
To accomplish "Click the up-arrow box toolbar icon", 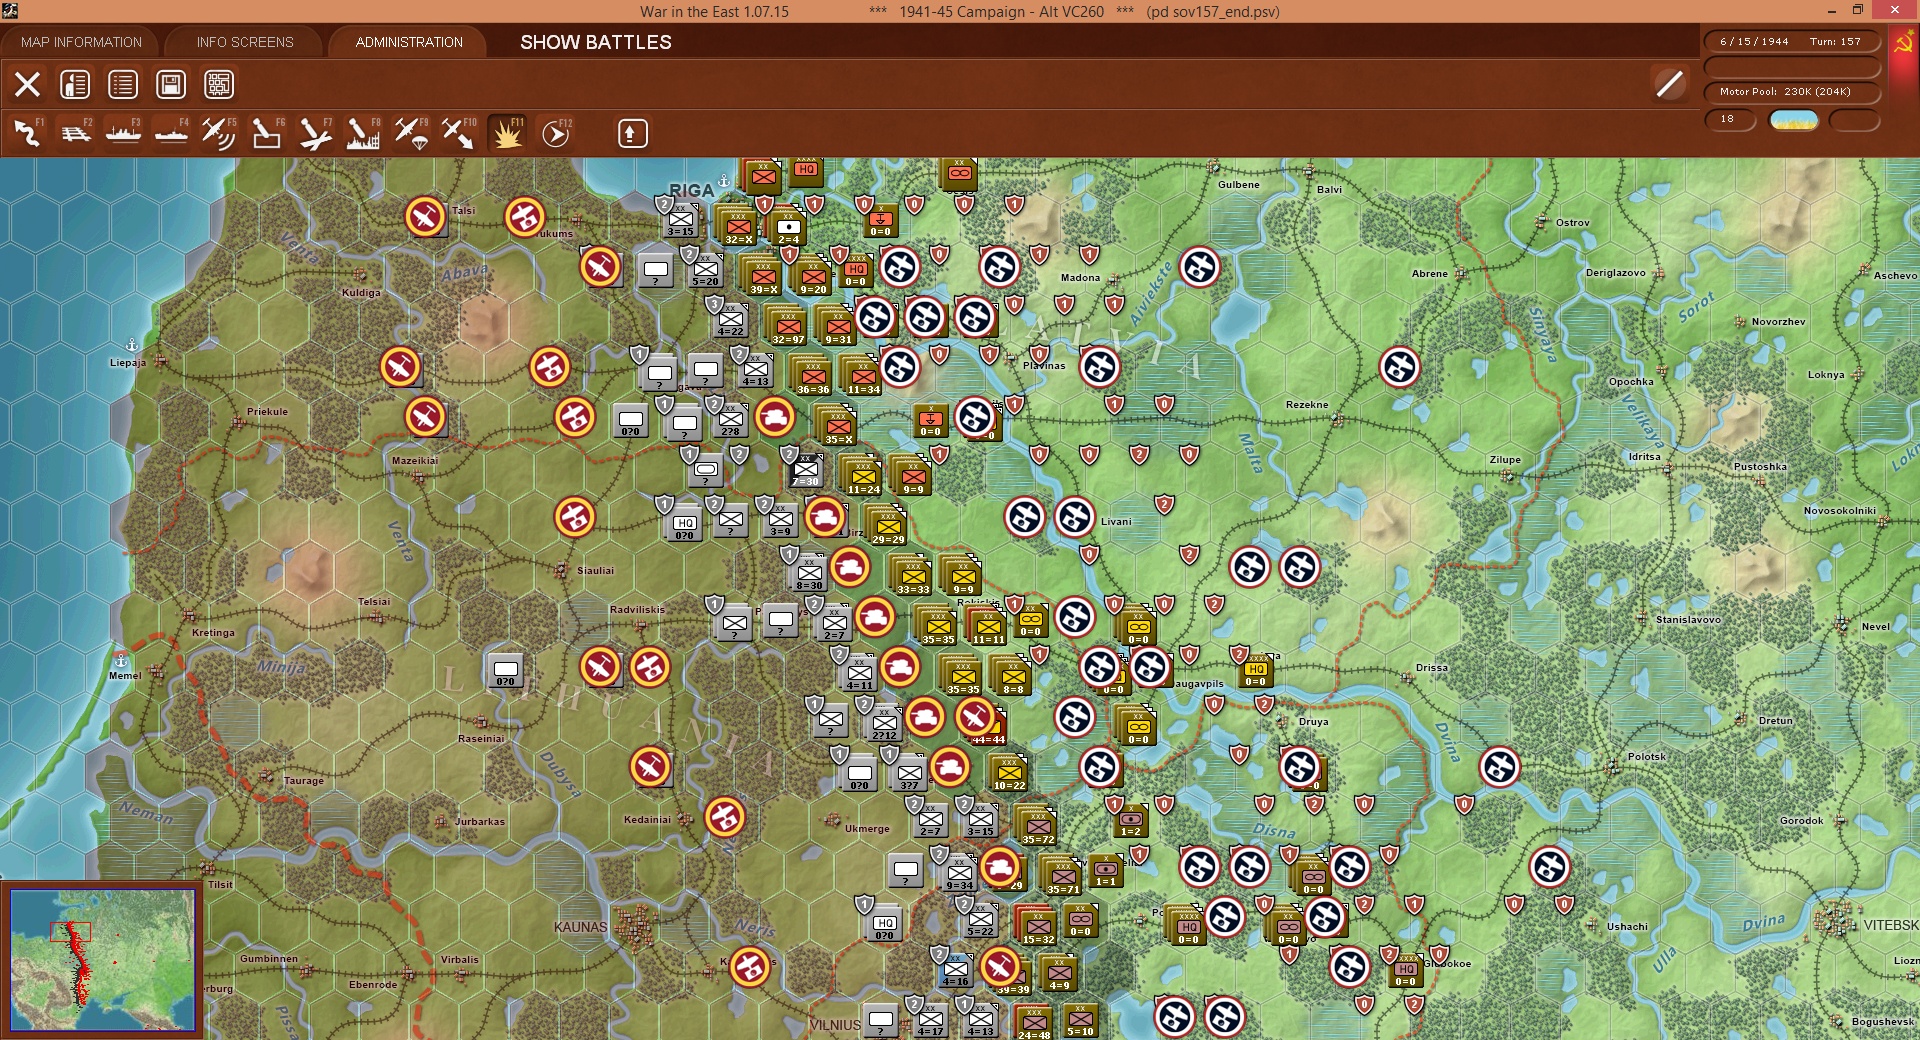I will coord(632,133).
